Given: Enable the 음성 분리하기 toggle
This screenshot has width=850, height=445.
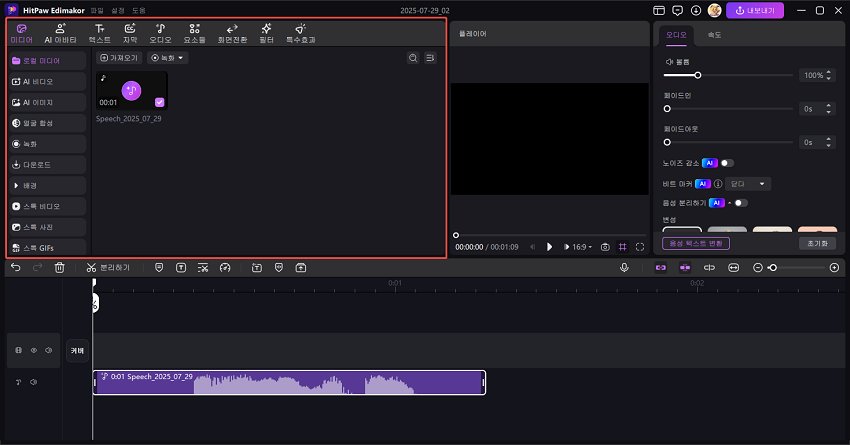Looking at the screenshot, I should tap(740, 203).
